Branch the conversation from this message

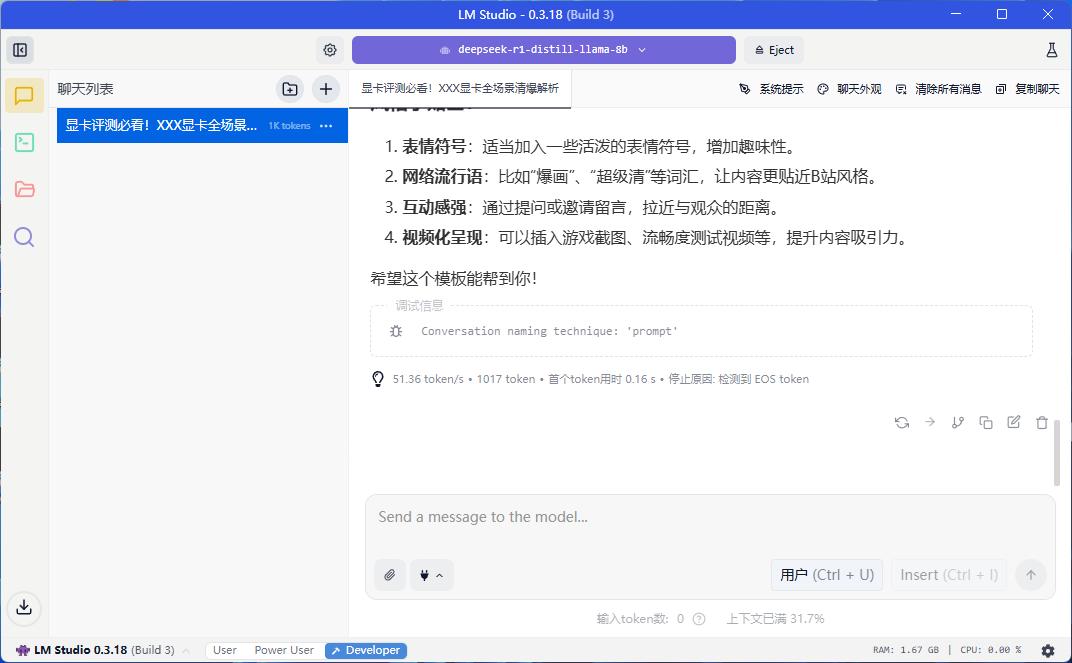(x=958, y=422)
